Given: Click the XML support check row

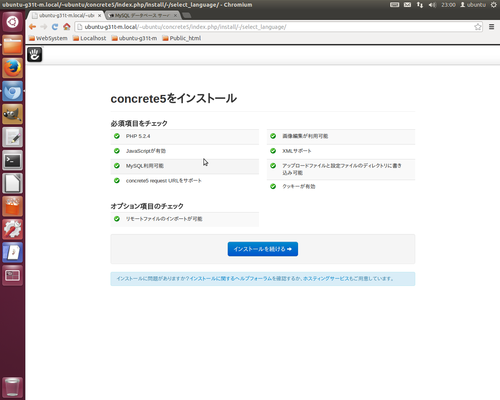Looking at the screenshot, I should pyautogui.click(x=341, y=151).
